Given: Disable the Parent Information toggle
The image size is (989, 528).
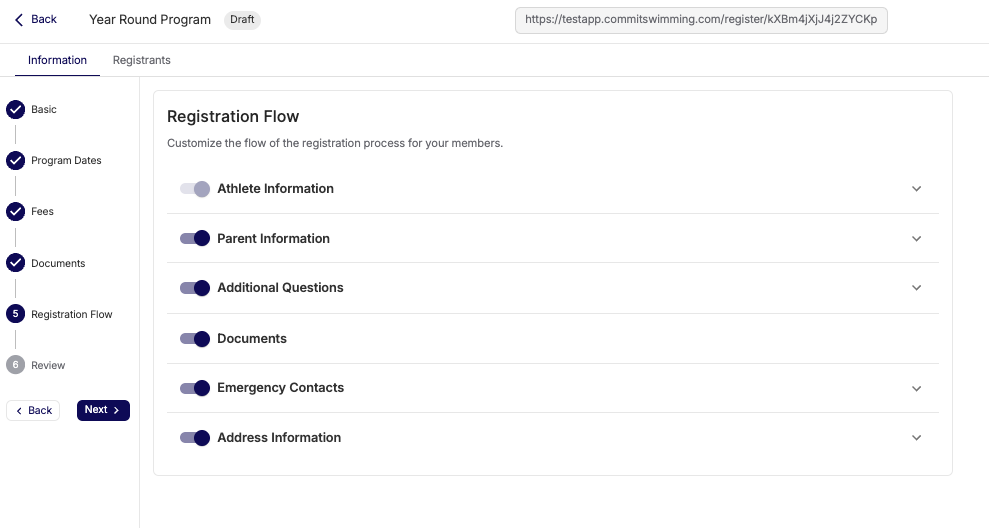Looking at the screenshot, I should [195, 238].
